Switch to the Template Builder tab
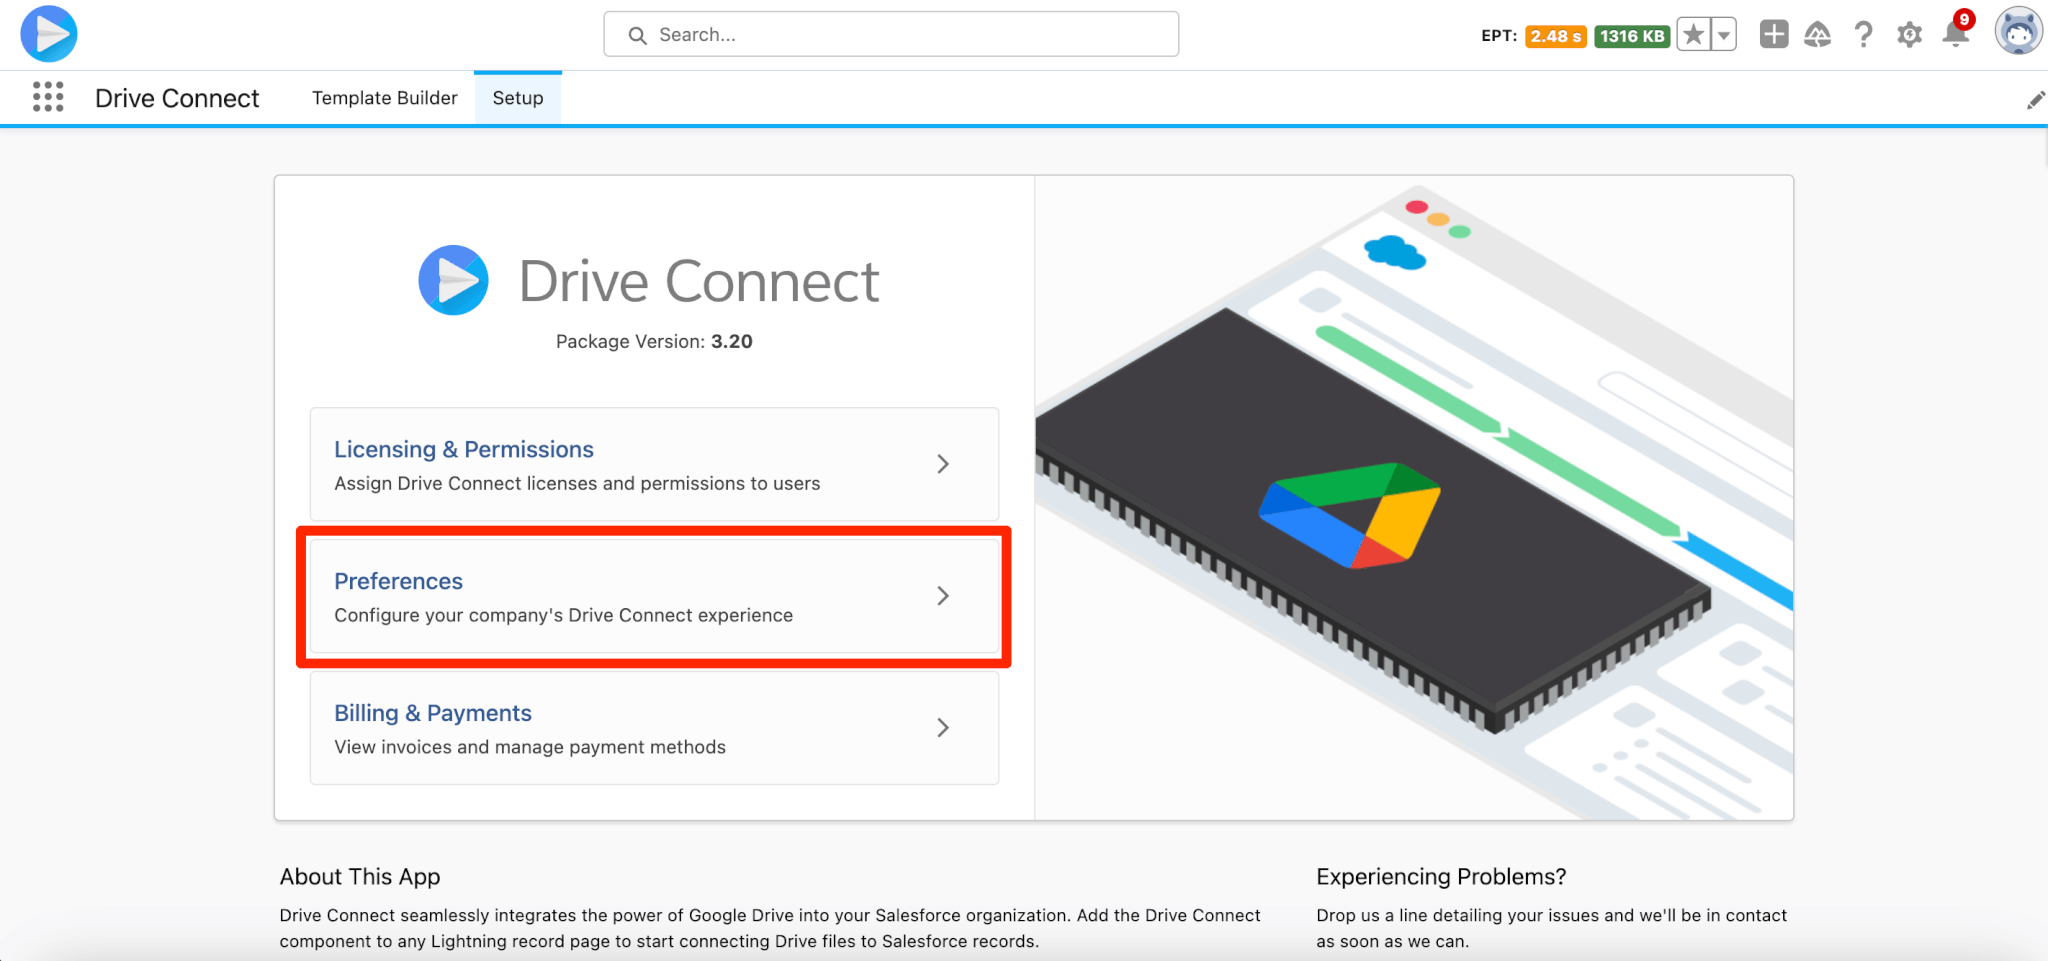The height and width of the screenshot is (961, 2048). [385, 98]
